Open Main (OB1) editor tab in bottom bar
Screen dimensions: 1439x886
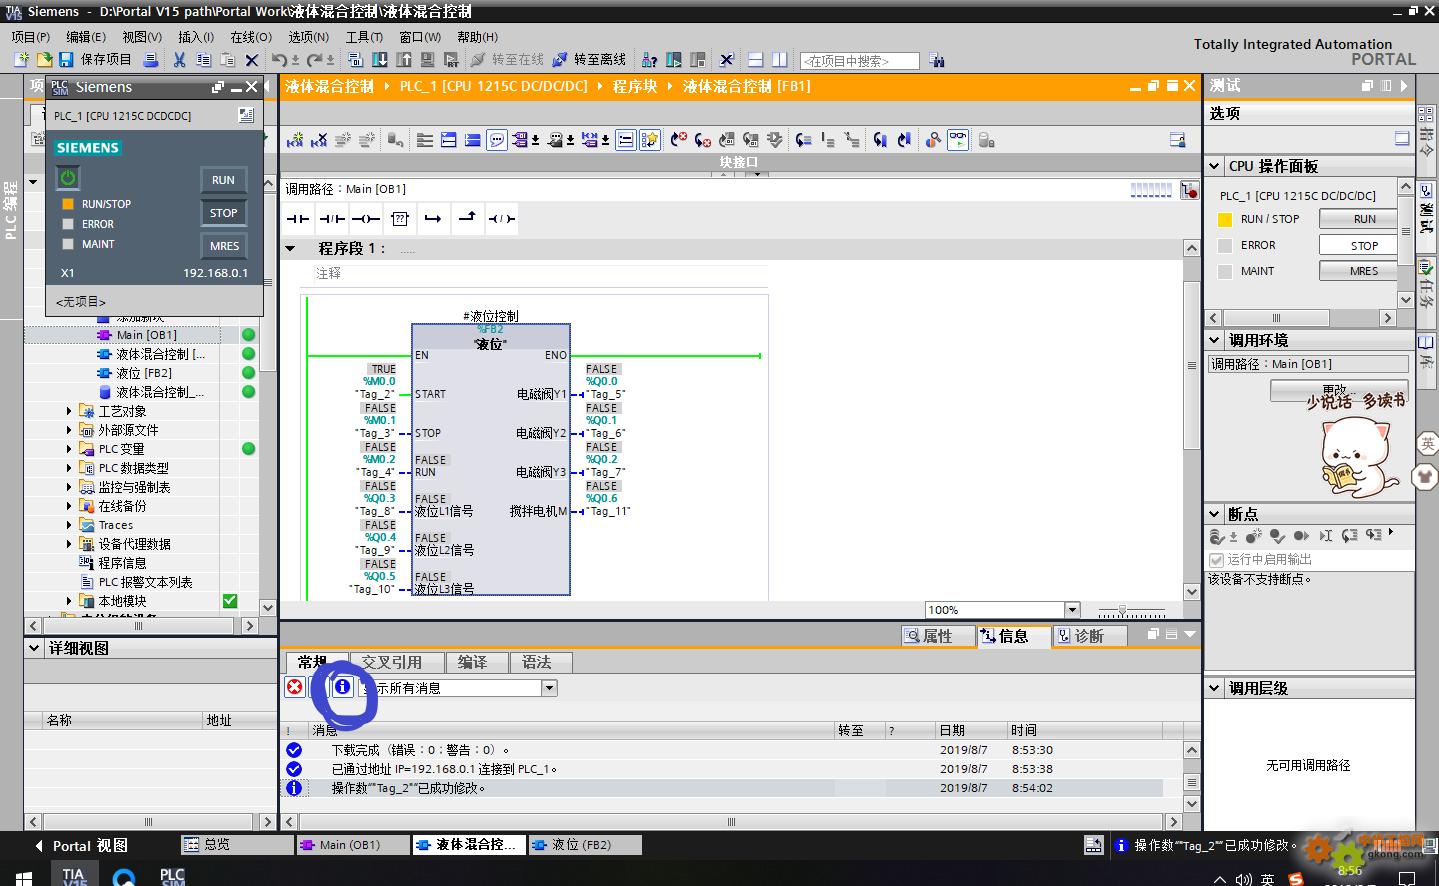pyautogui.click(x=352, y=845)
